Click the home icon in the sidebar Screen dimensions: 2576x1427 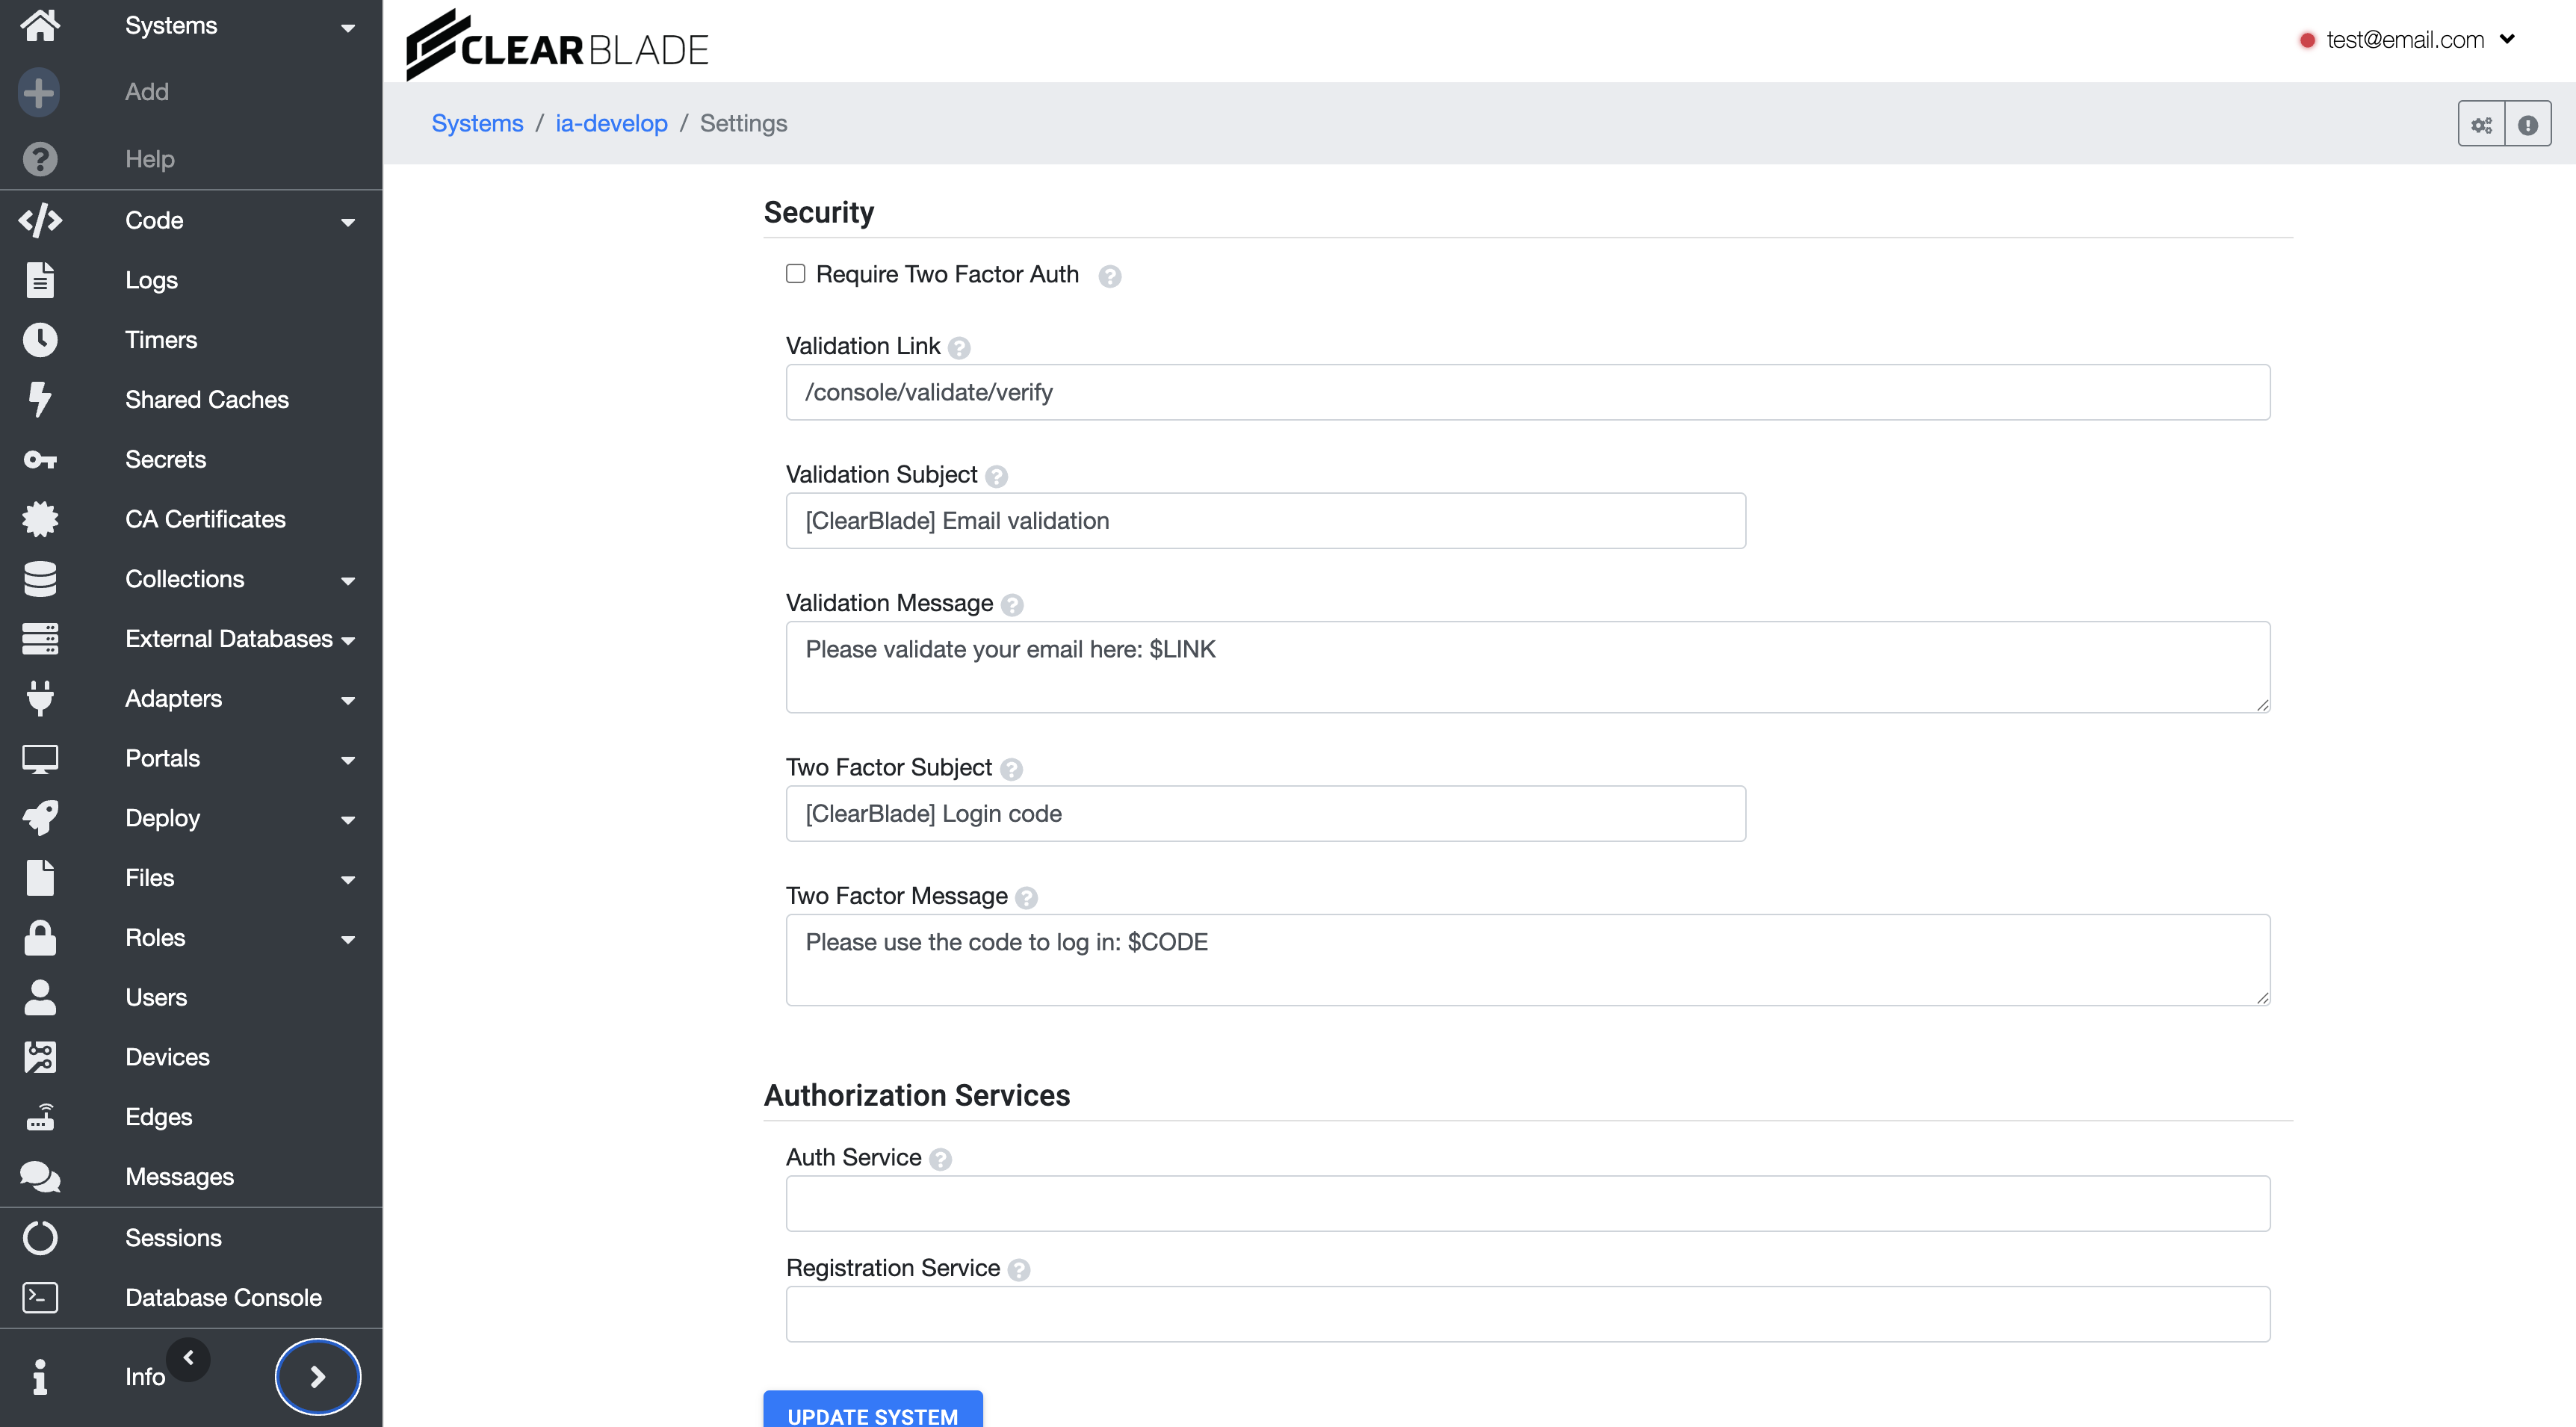40,25
